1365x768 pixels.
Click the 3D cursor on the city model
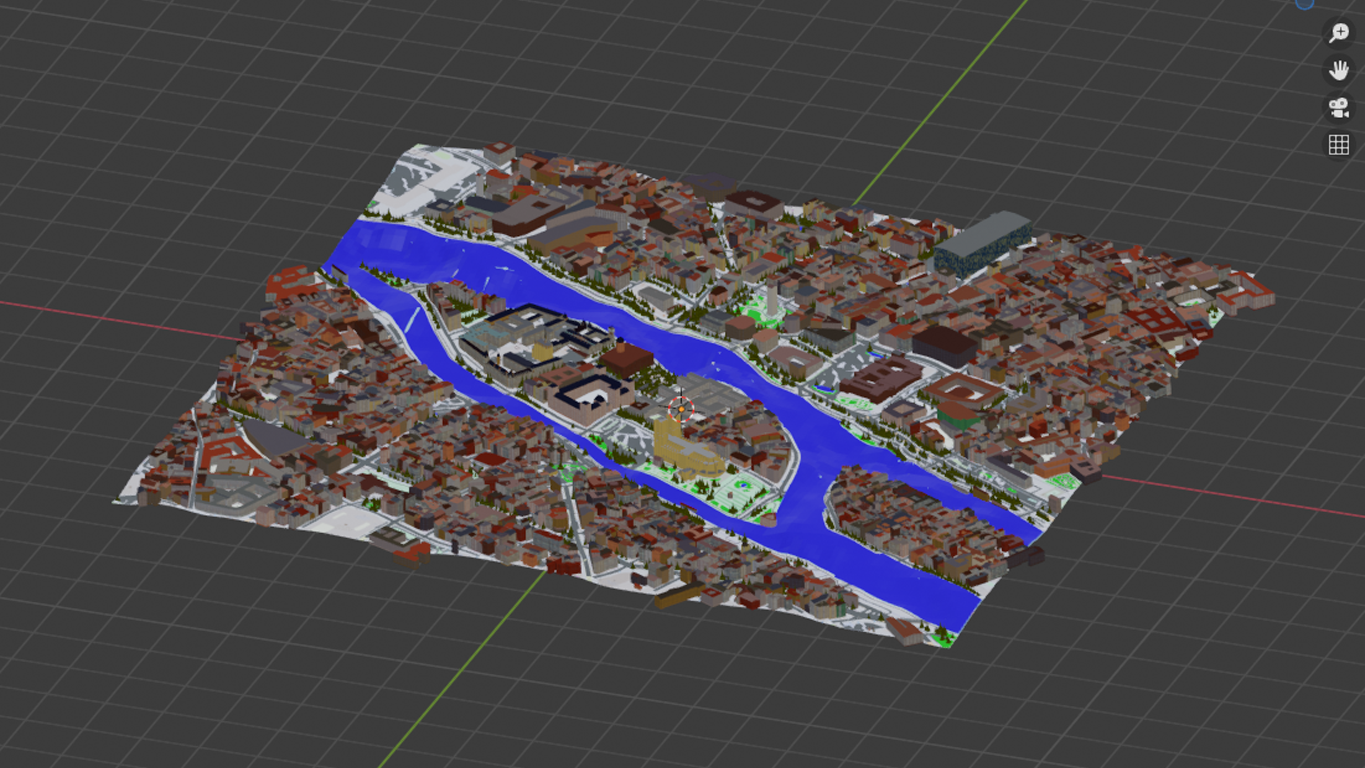[682, 408]
